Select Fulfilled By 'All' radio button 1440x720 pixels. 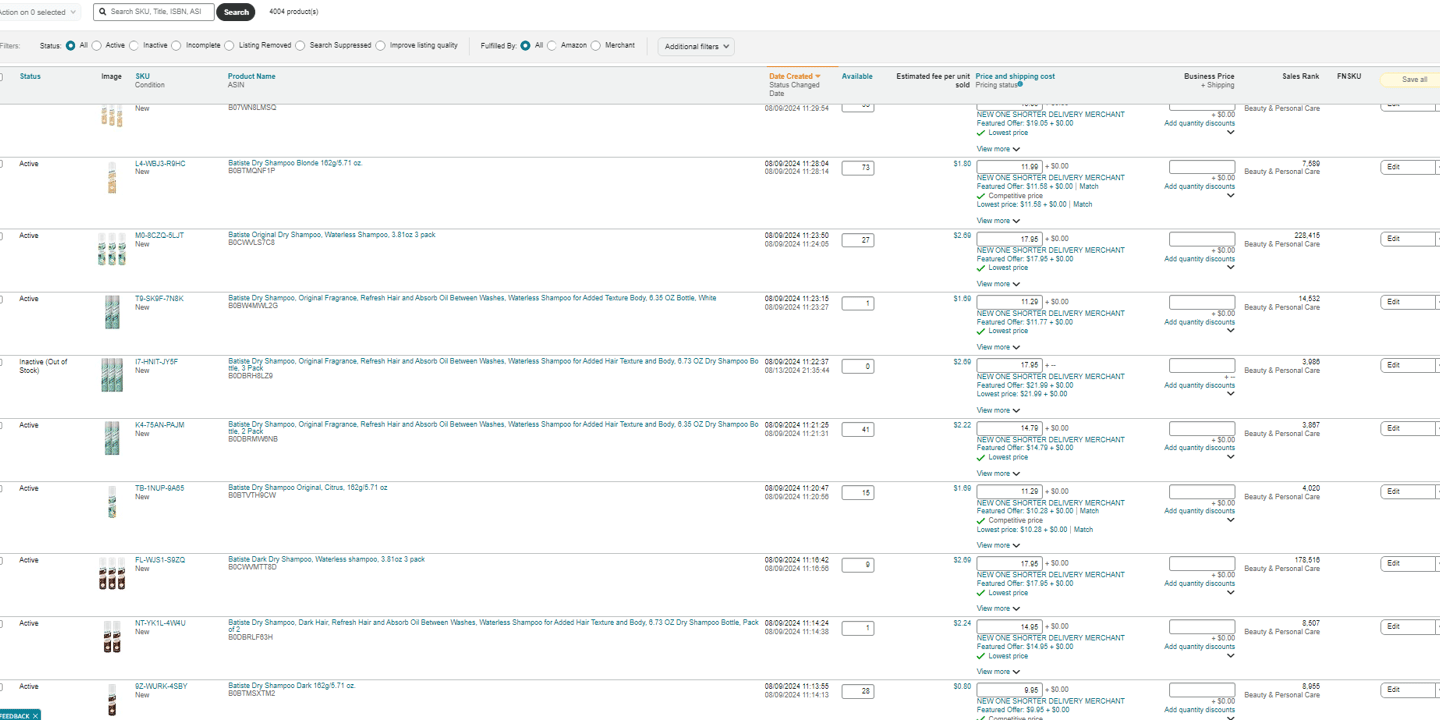pyautogui.click(x=525, y=46)
